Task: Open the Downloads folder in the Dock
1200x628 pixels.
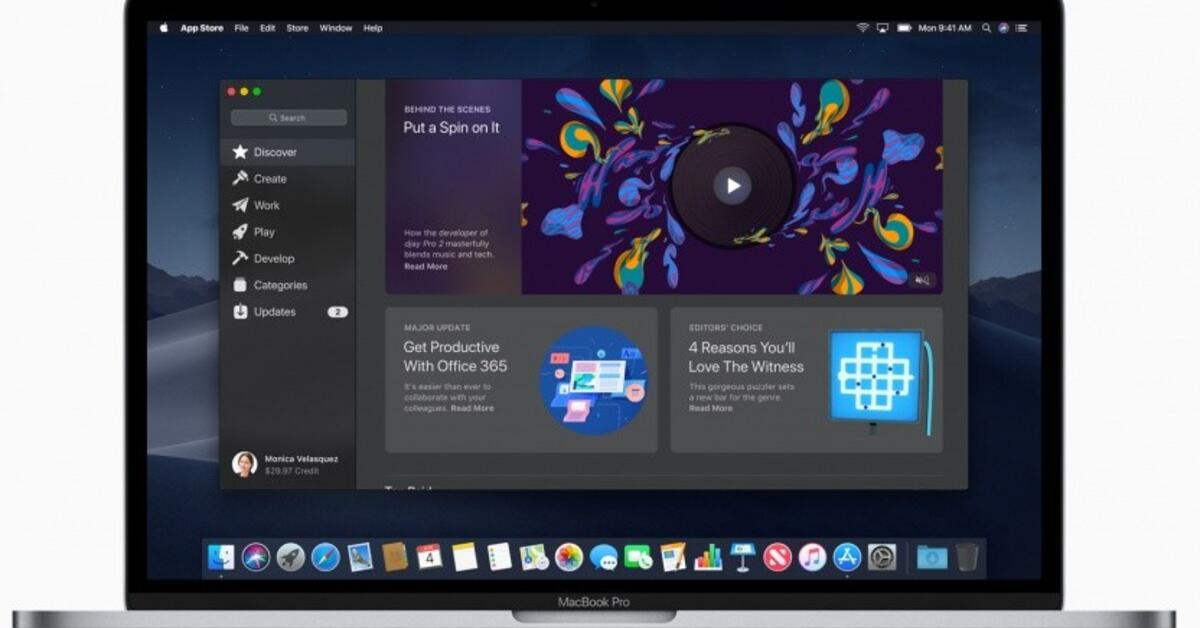Action: (x=931, y=557)
